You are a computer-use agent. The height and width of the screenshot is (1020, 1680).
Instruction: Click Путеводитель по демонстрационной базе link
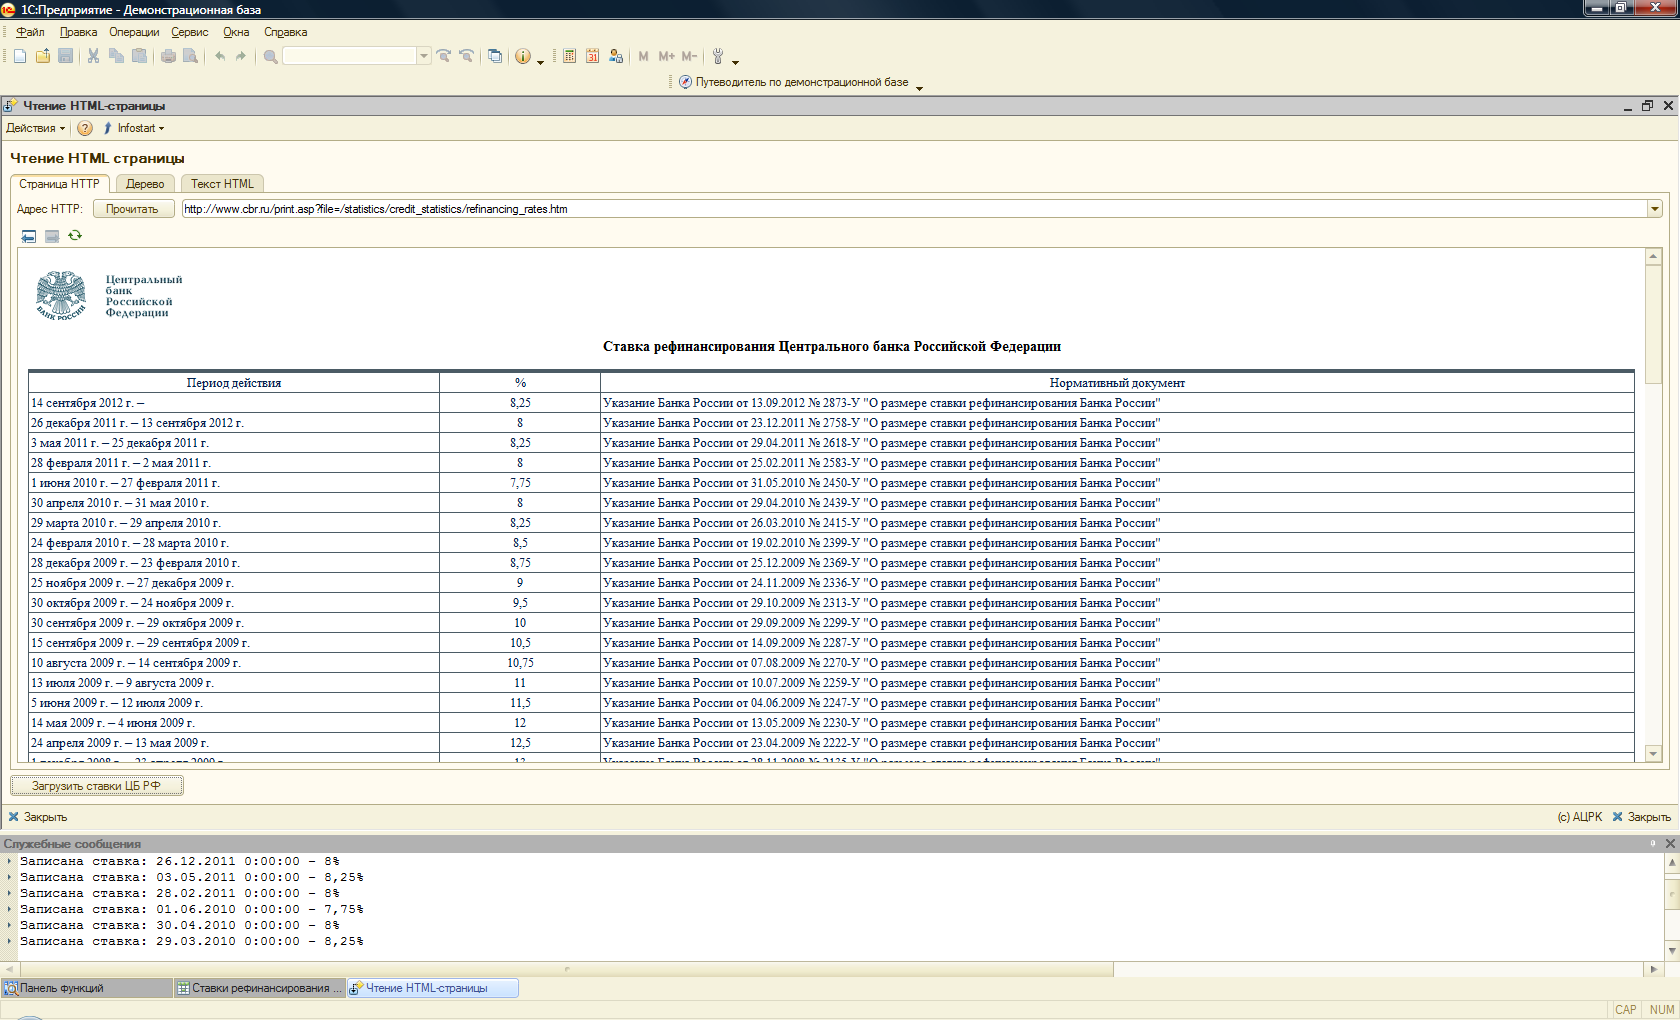coord(802,82)
